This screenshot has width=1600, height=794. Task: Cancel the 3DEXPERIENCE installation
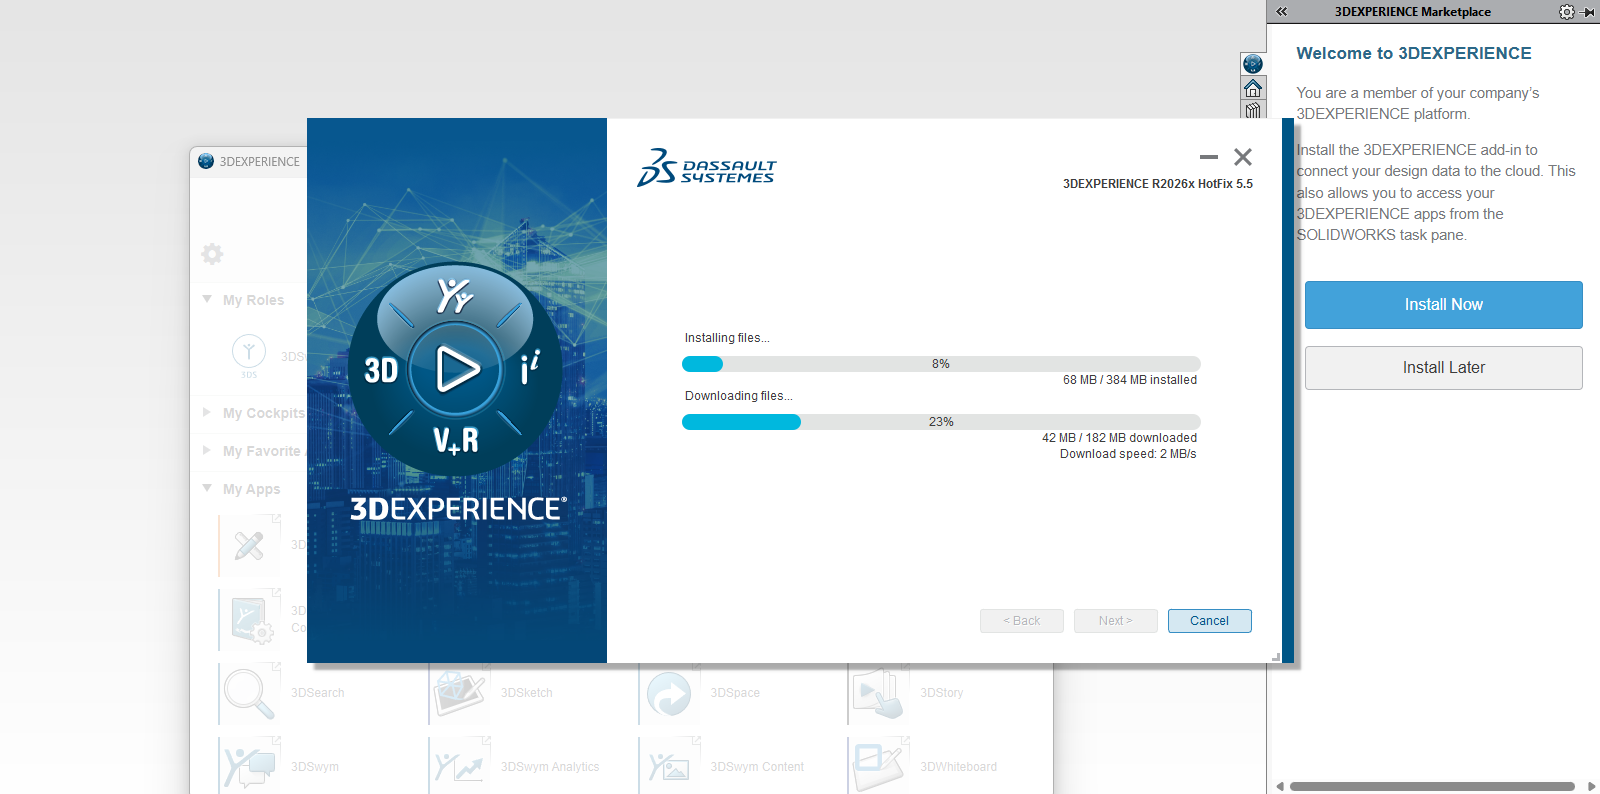point(1209,621)
